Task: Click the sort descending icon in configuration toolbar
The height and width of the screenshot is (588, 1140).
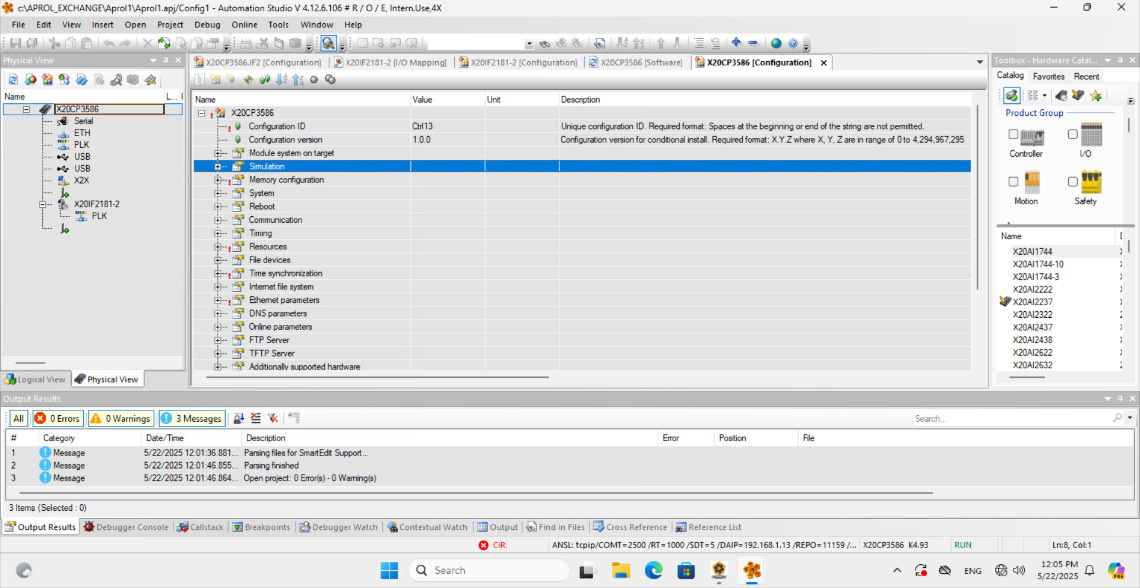Action: coord(297,80)
